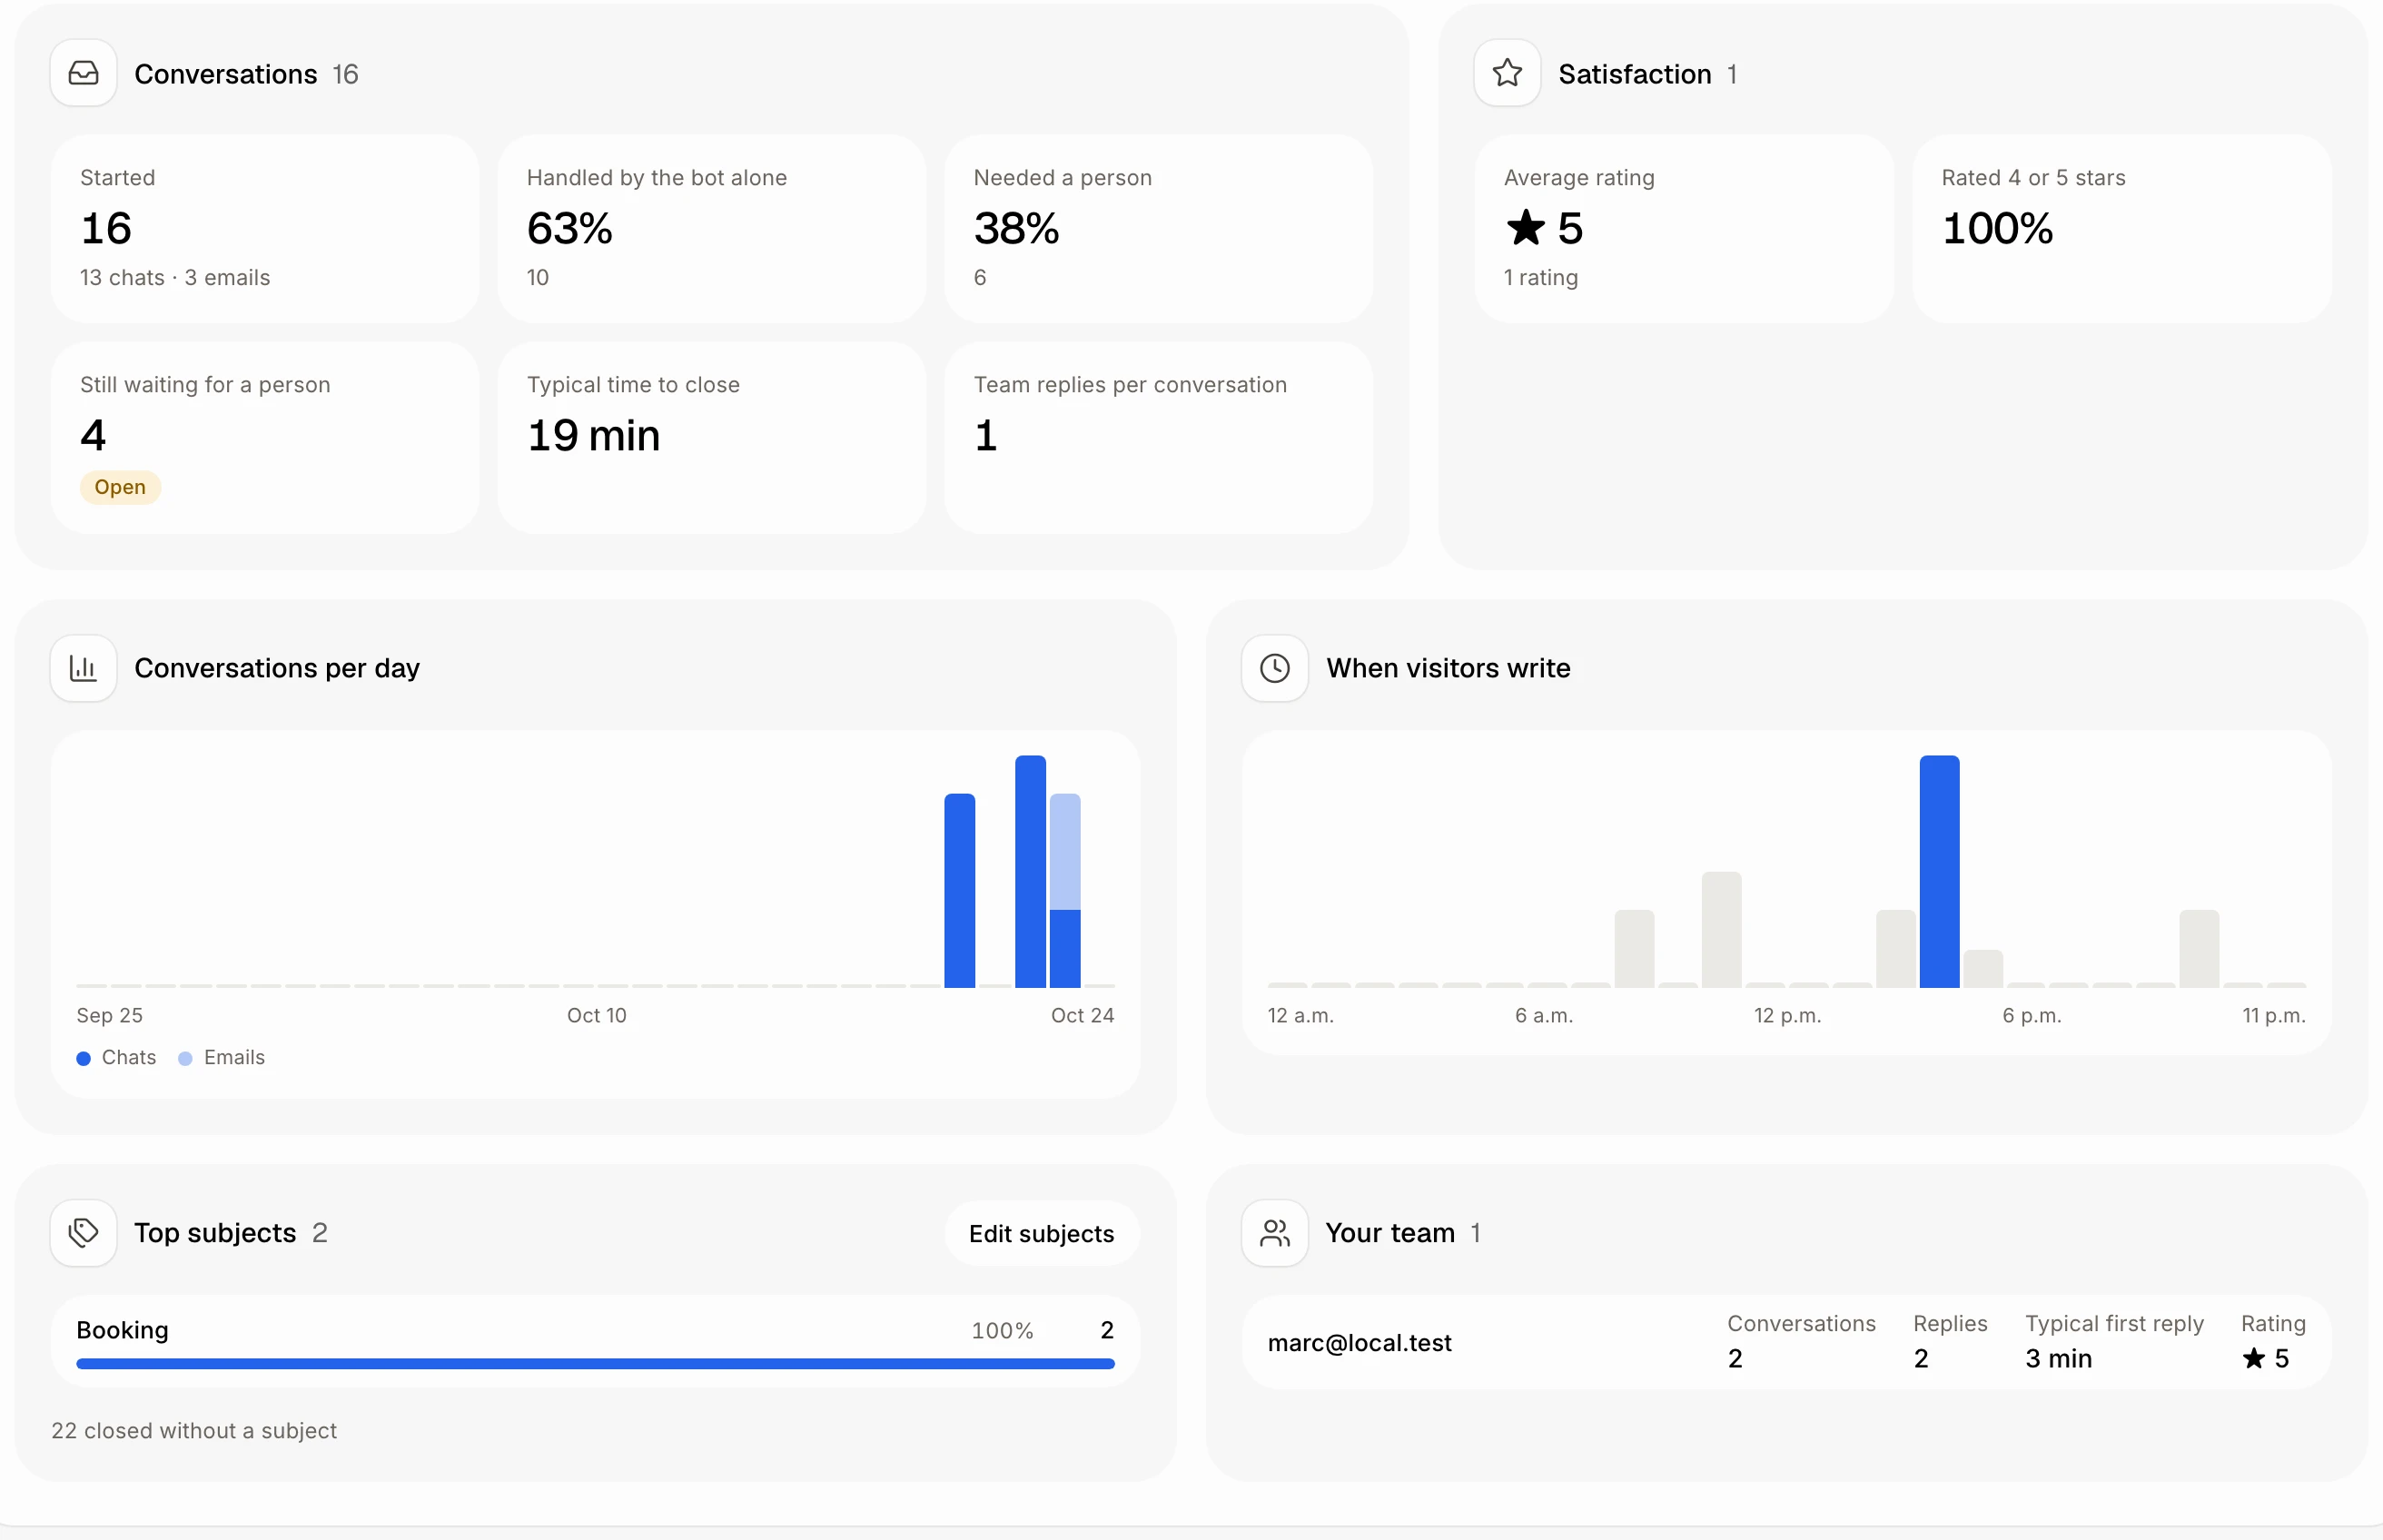Image resolution: width=2383 pixels, height=1540 pixels.
Task: Click the 19 min Typical time to close value
Action: [x=594, y=435]
